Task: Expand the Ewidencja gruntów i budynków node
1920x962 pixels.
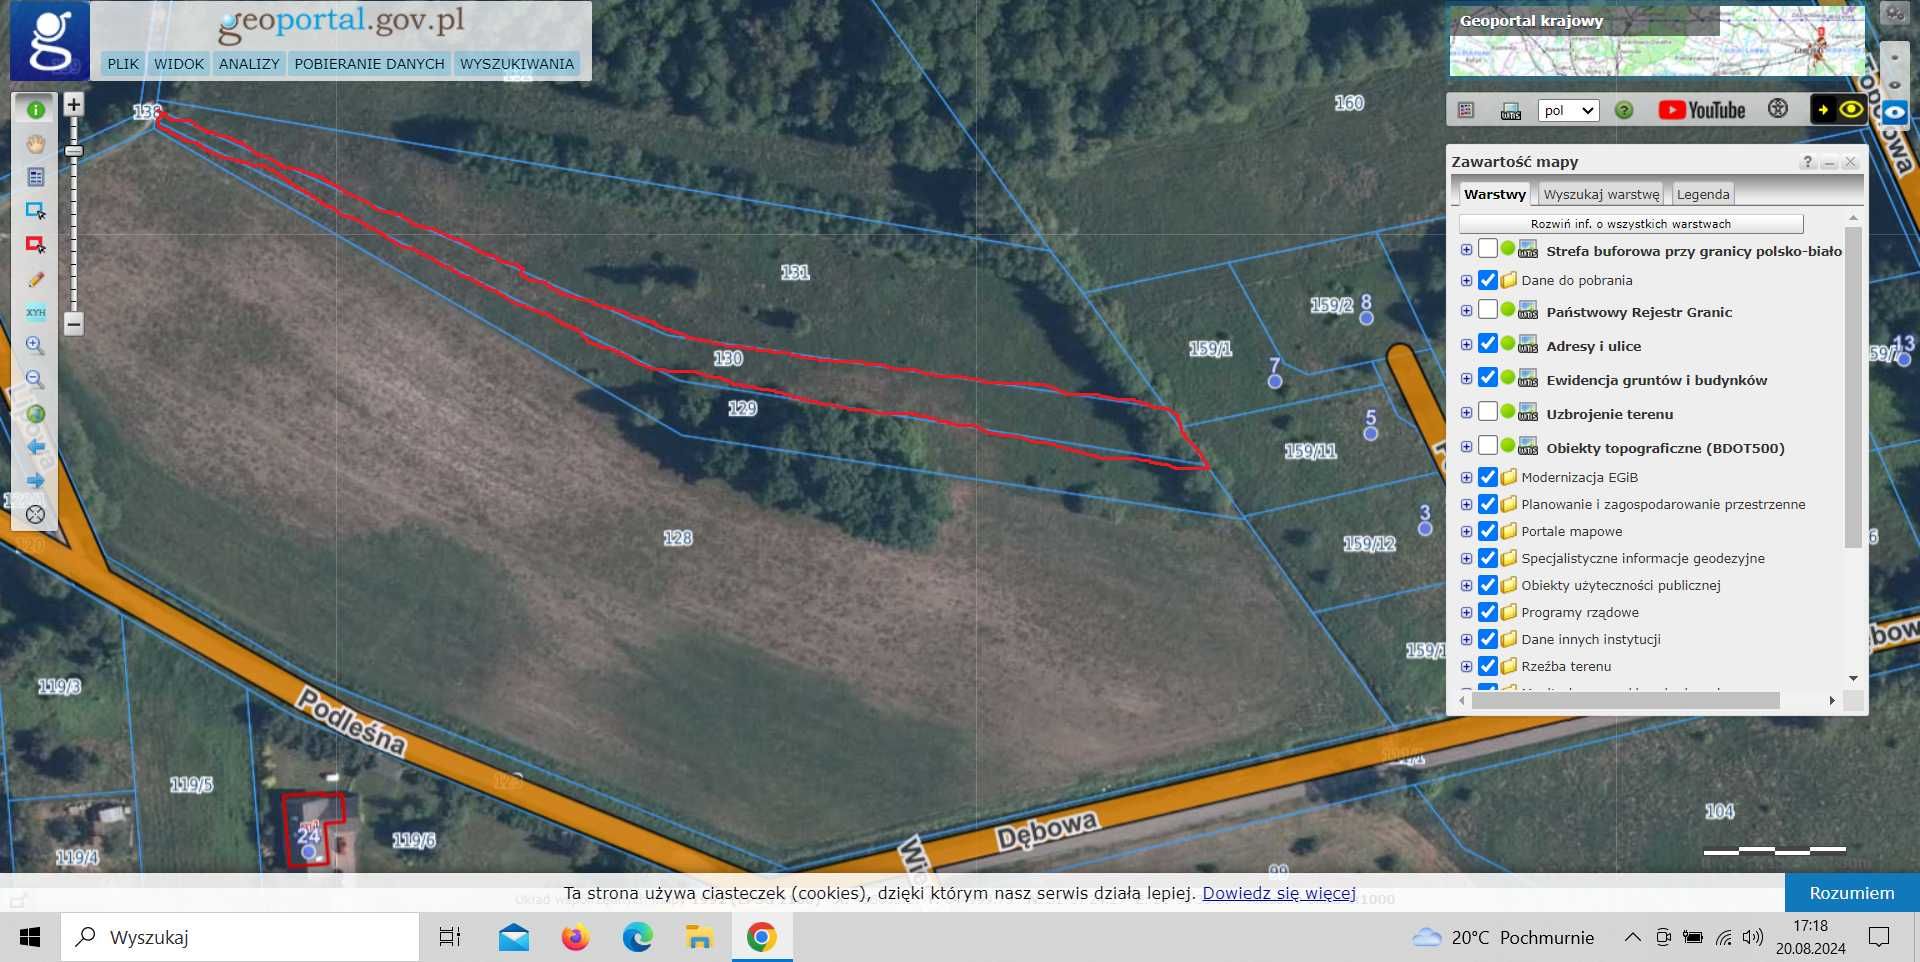Action: tap(1466, 379)
